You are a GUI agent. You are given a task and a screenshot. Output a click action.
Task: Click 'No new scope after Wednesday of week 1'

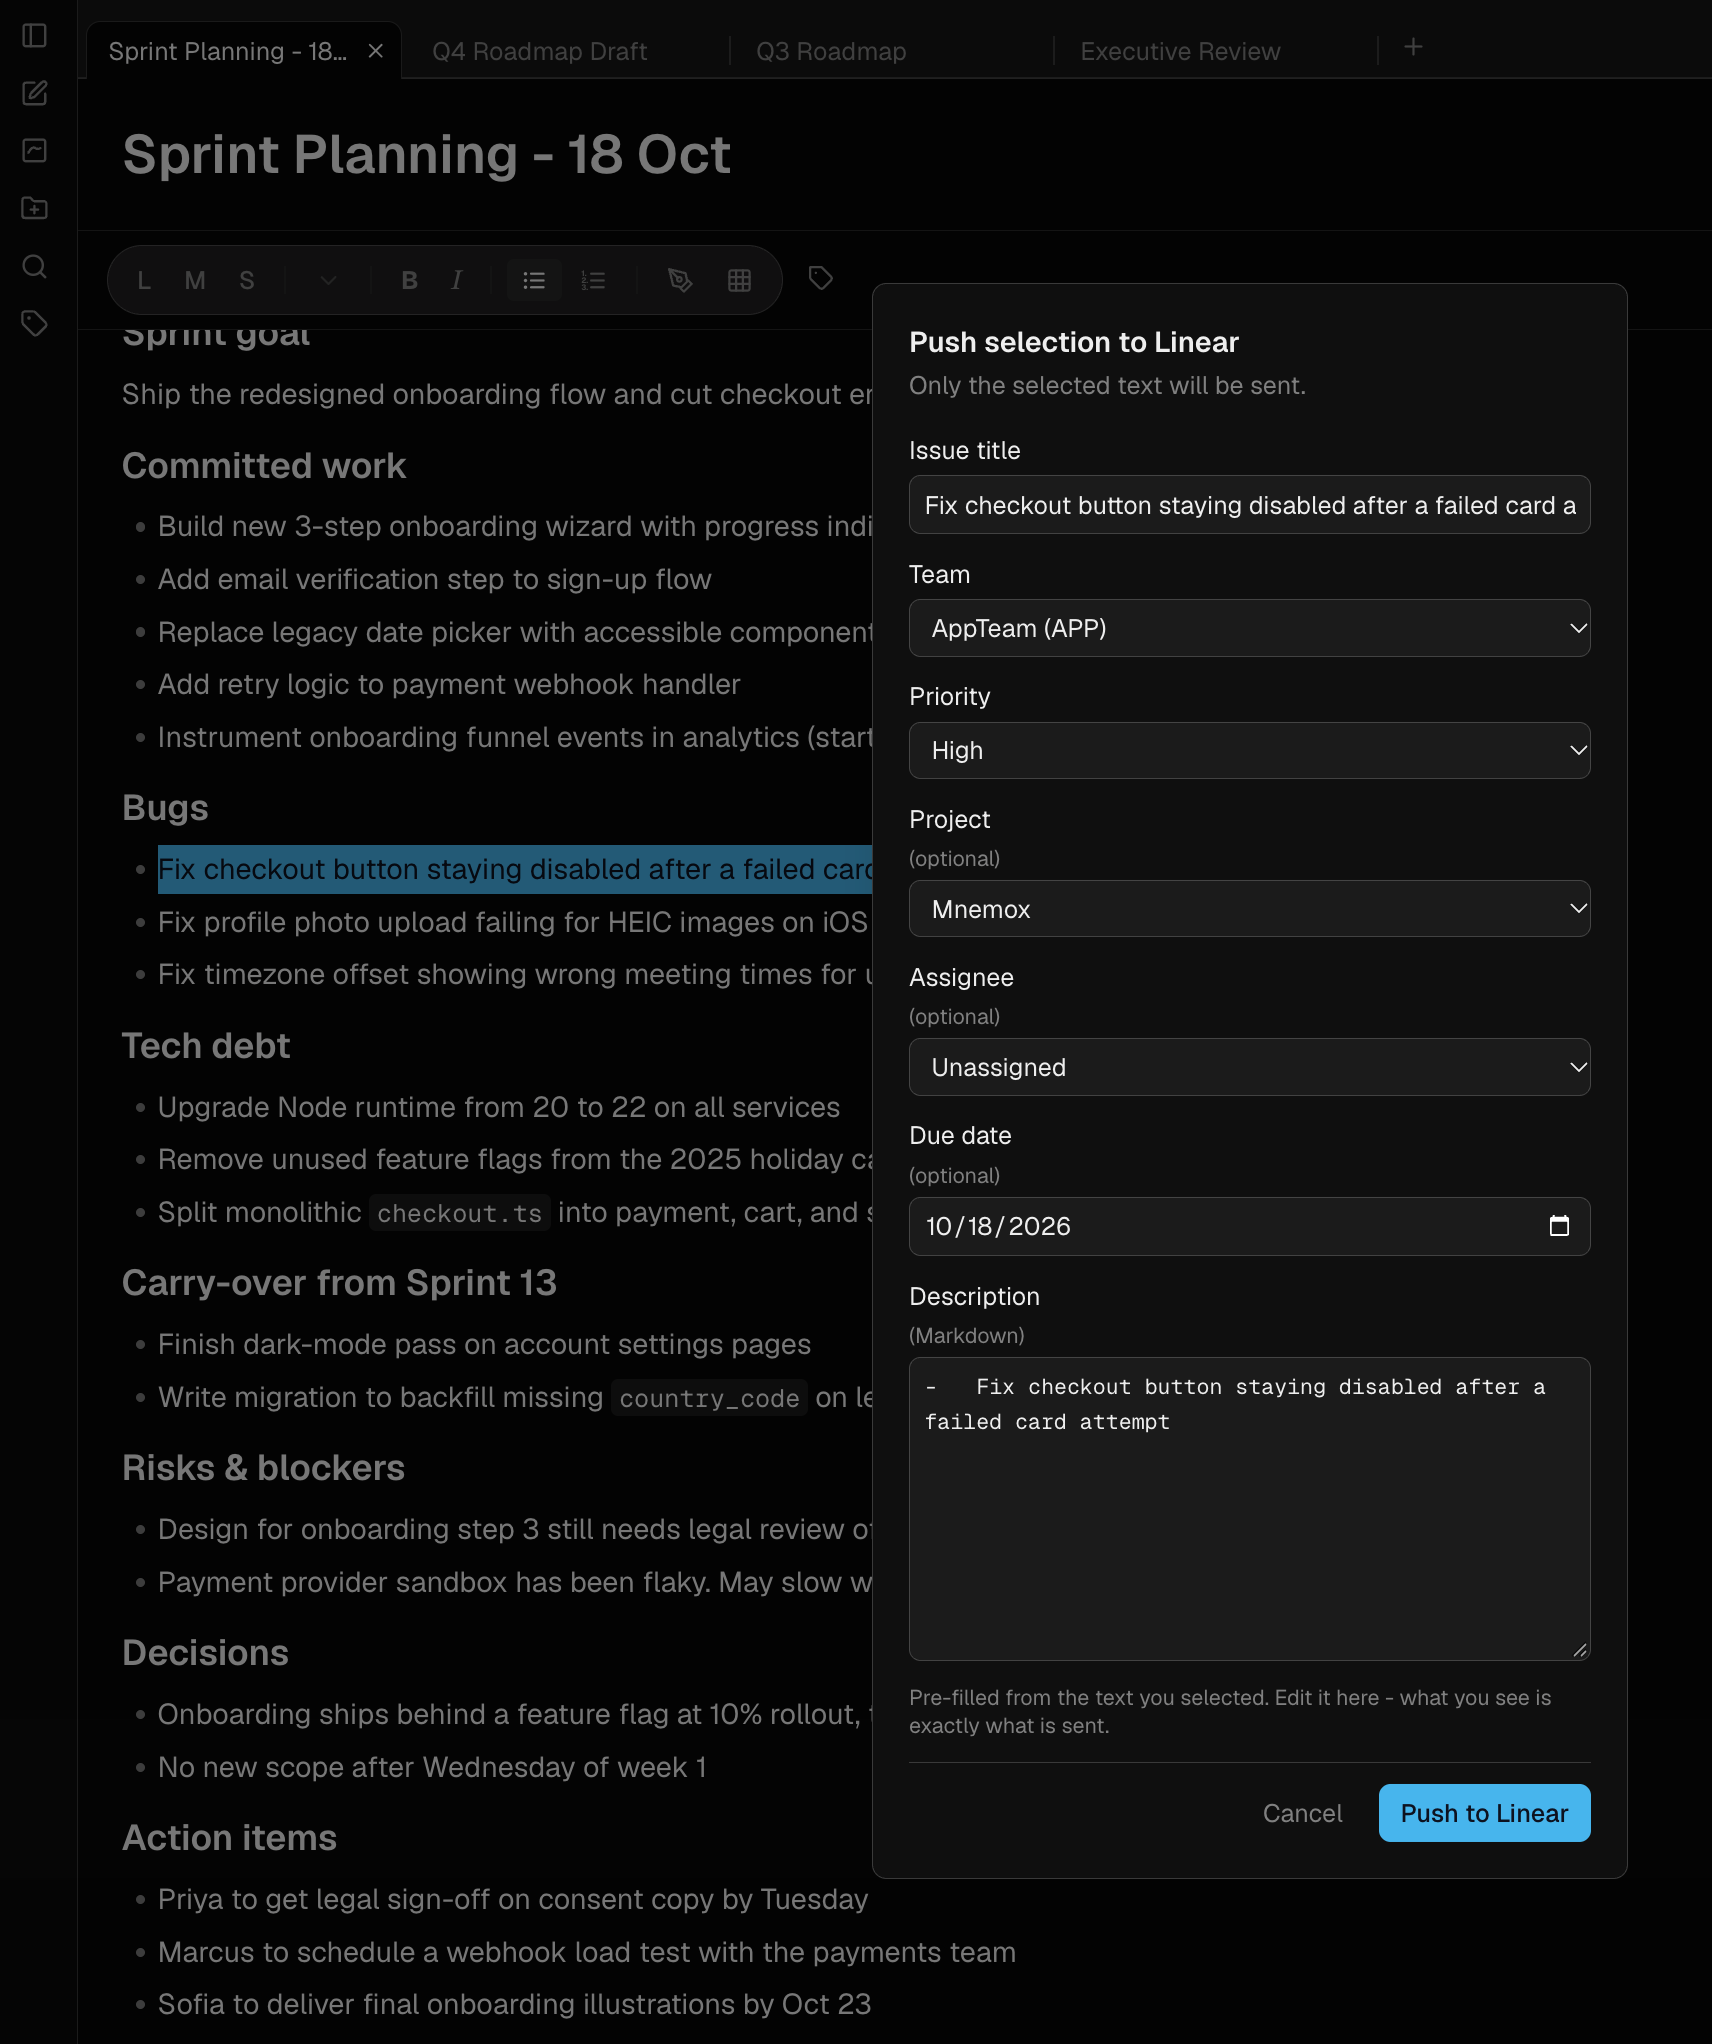[x=432, y=1767]
